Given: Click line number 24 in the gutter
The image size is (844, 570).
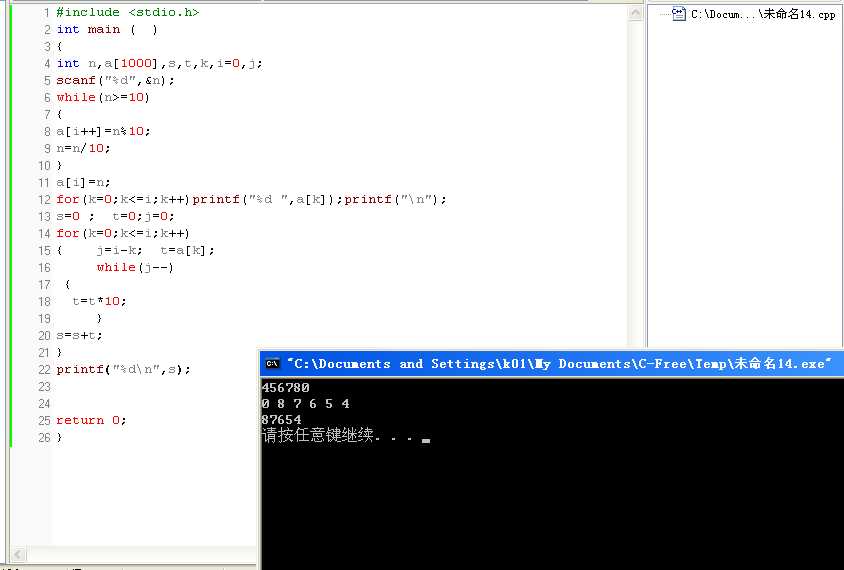Looking at the screenshot, I should tap(44, 403).
